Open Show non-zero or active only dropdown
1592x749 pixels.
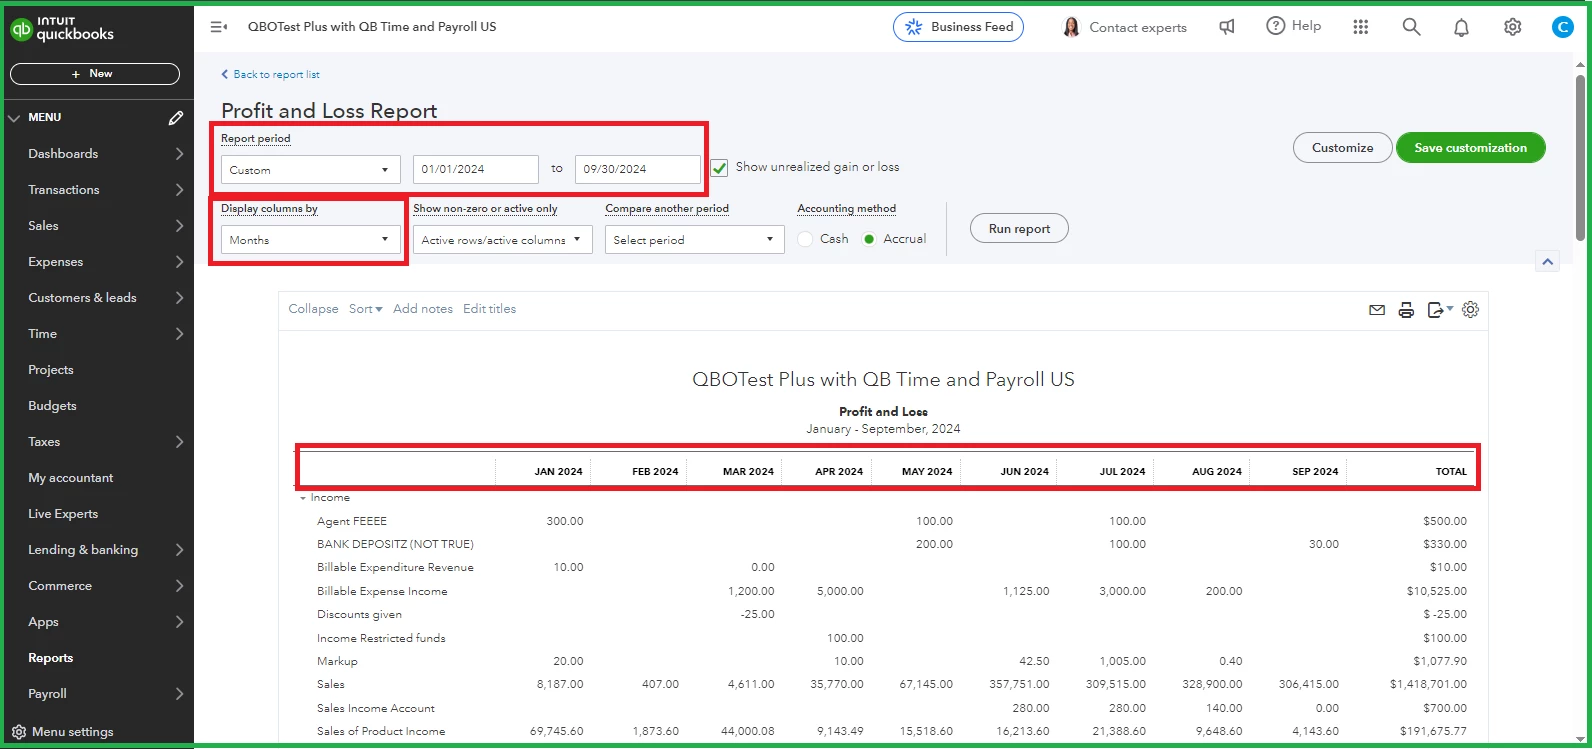pyautogui.click(x=503, y=240)
